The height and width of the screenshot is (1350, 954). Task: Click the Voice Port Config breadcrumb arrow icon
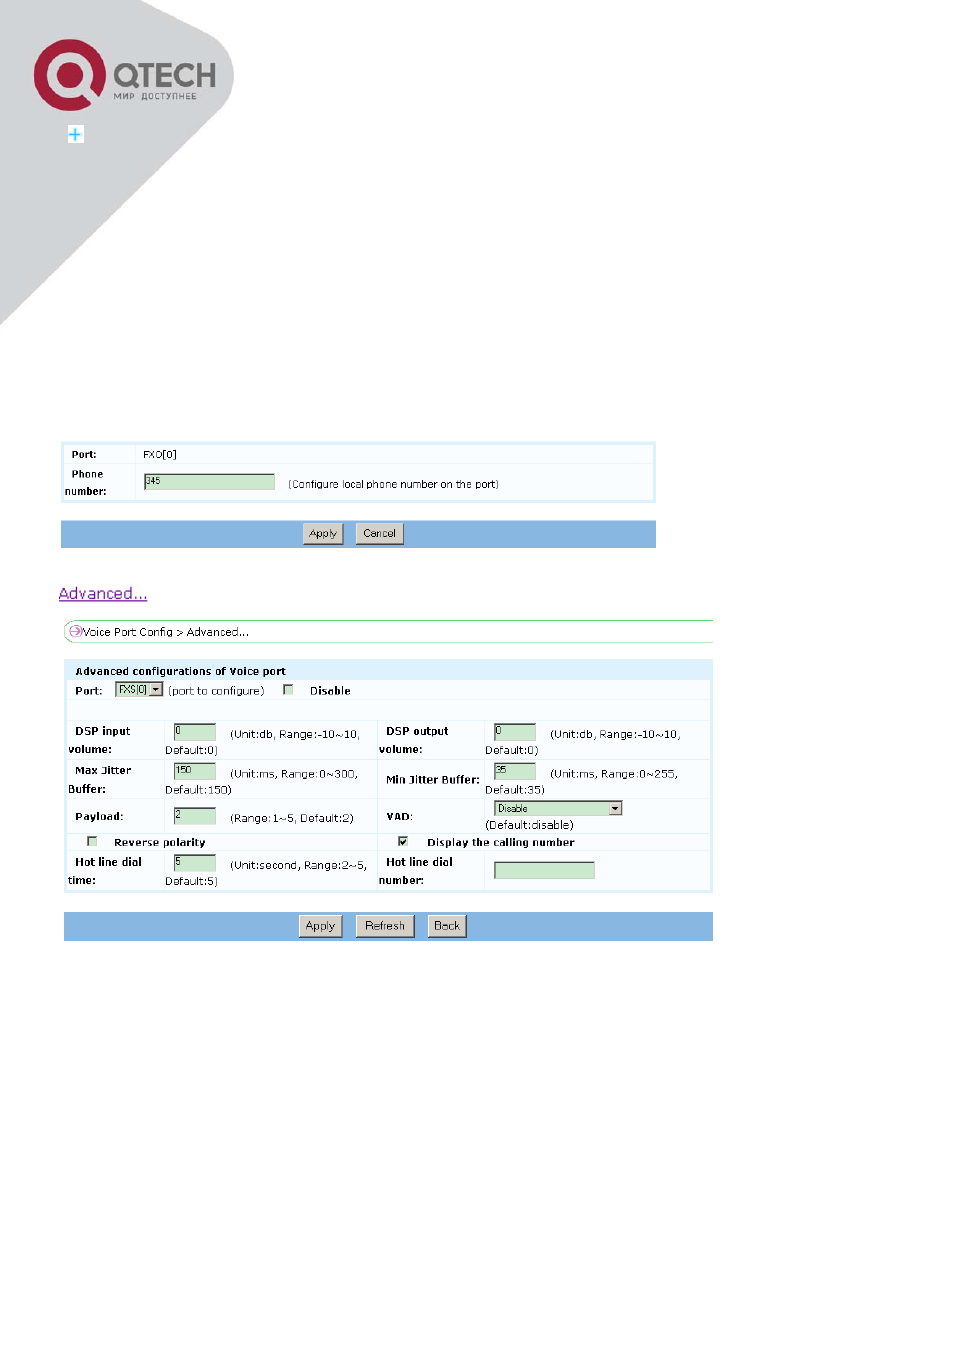pyautogui.click(x=75, y=632)
